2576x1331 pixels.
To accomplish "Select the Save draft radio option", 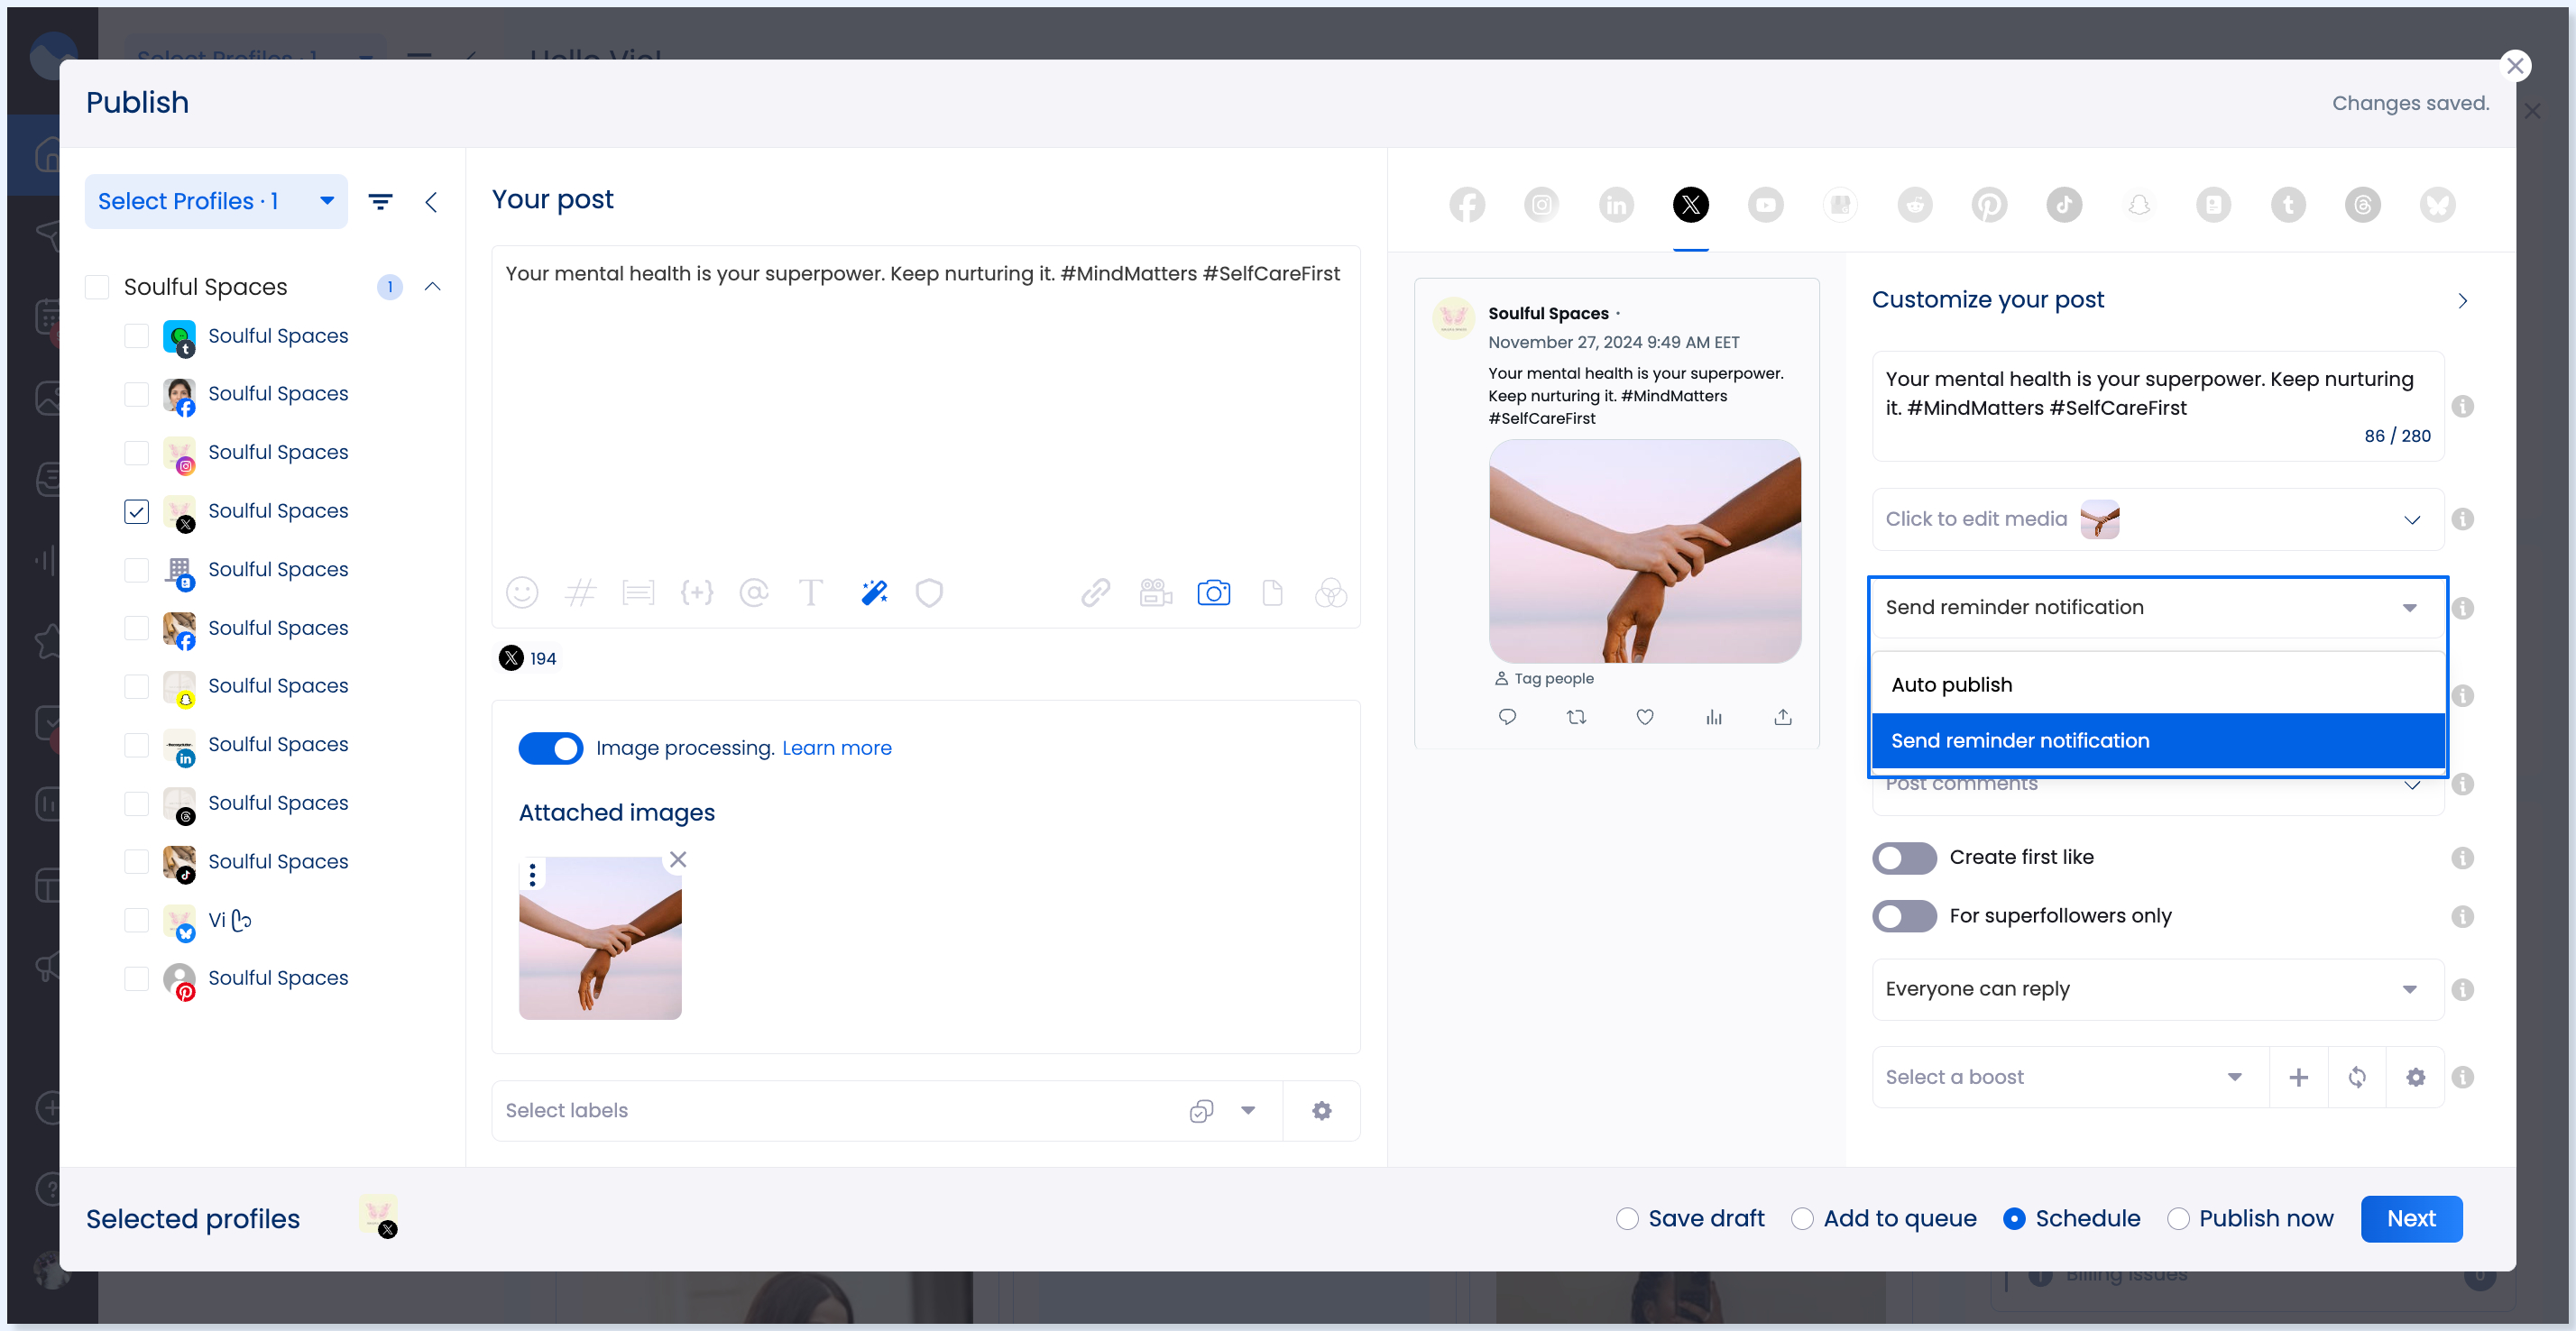I will 1627,1219.
